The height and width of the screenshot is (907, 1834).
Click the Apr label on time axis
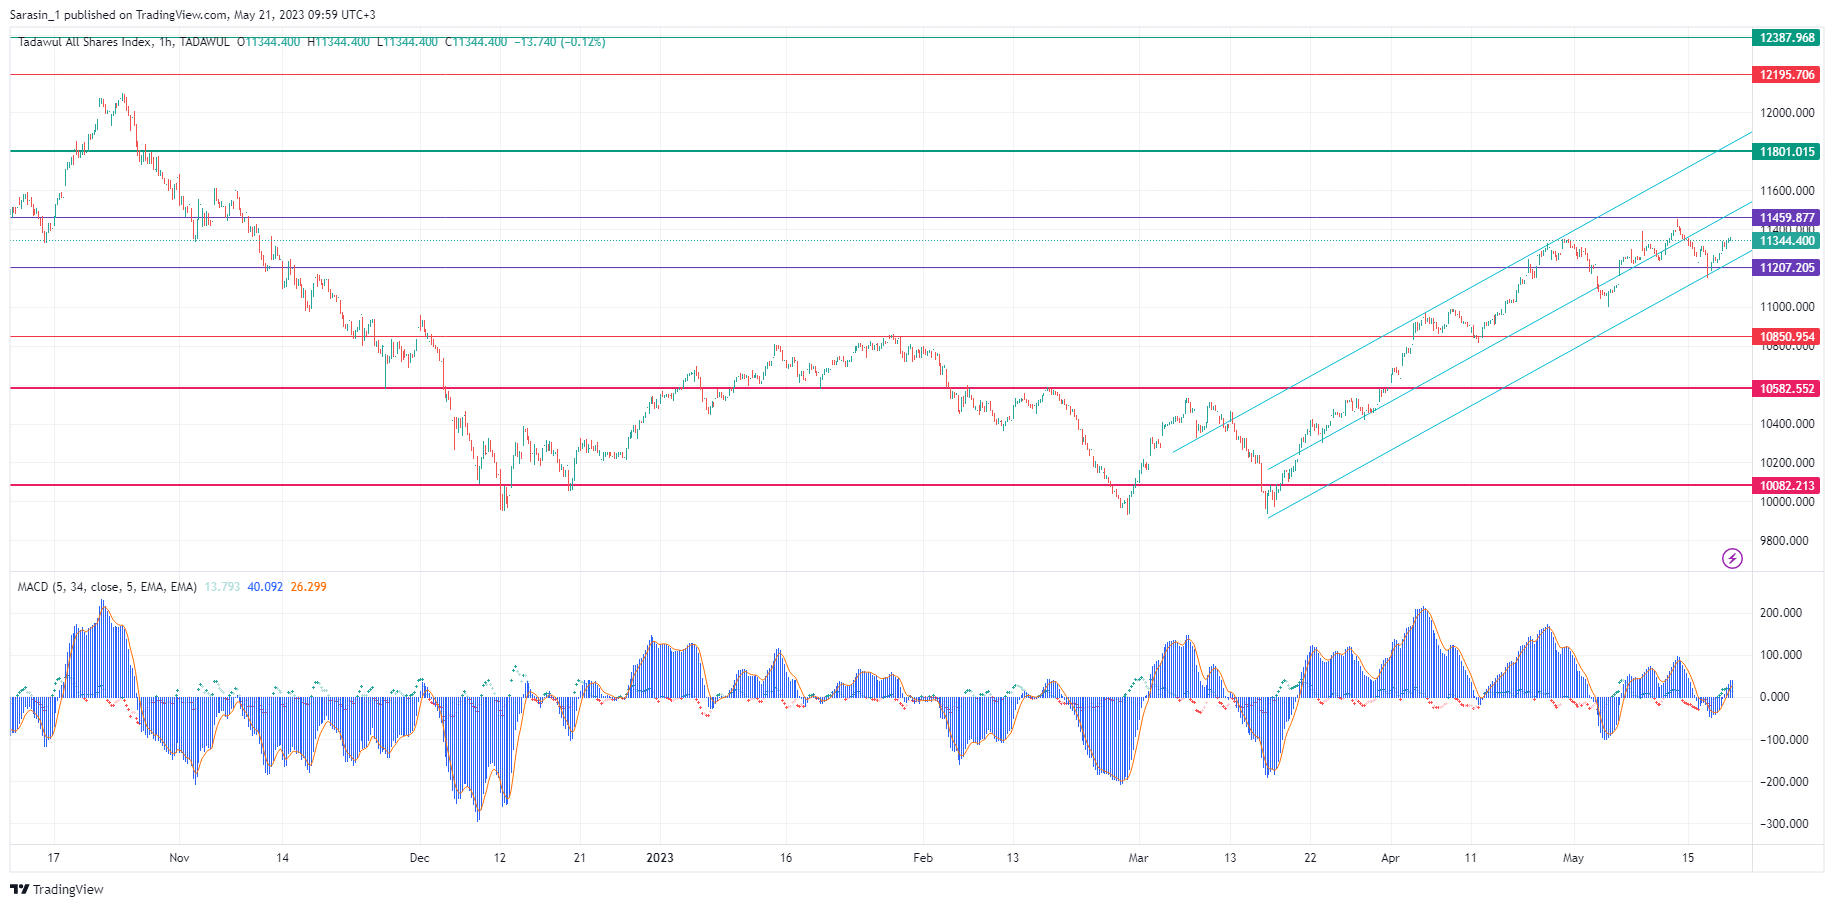1390,858
